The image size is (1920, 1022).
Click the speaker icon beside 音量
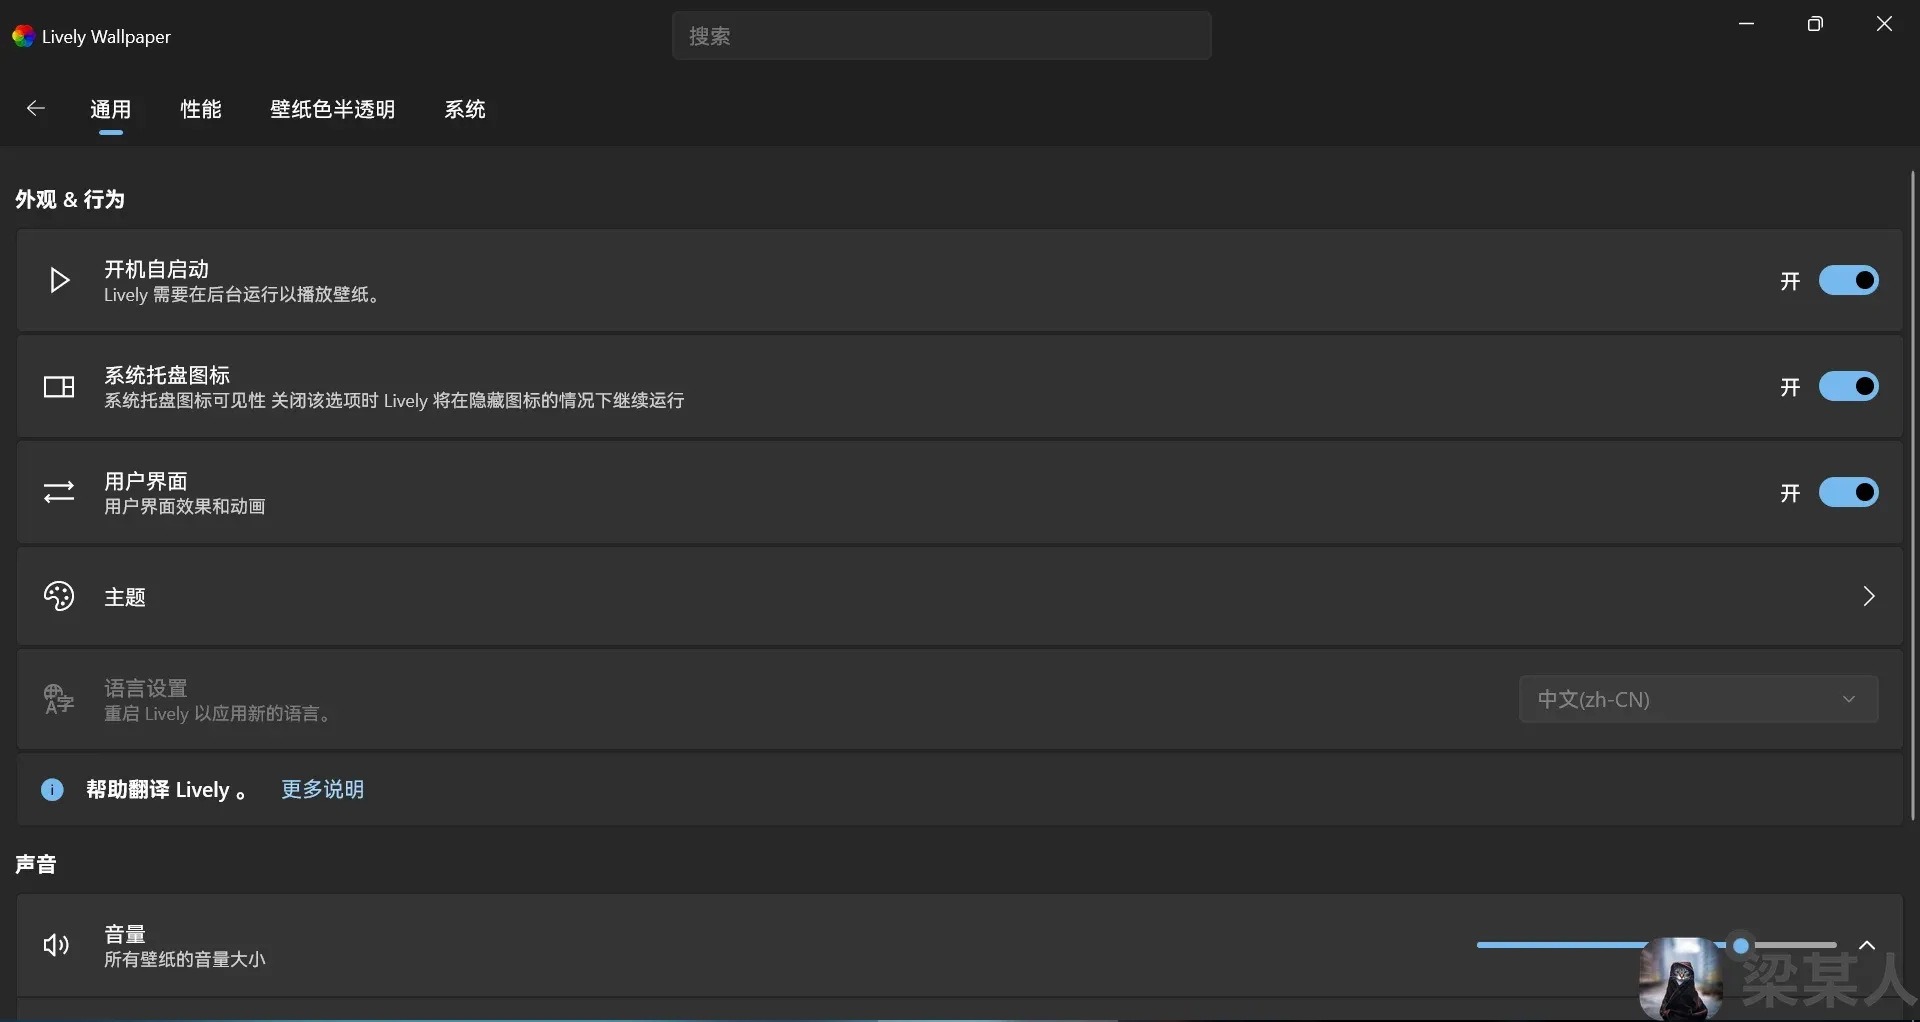(x=57, y=945)
